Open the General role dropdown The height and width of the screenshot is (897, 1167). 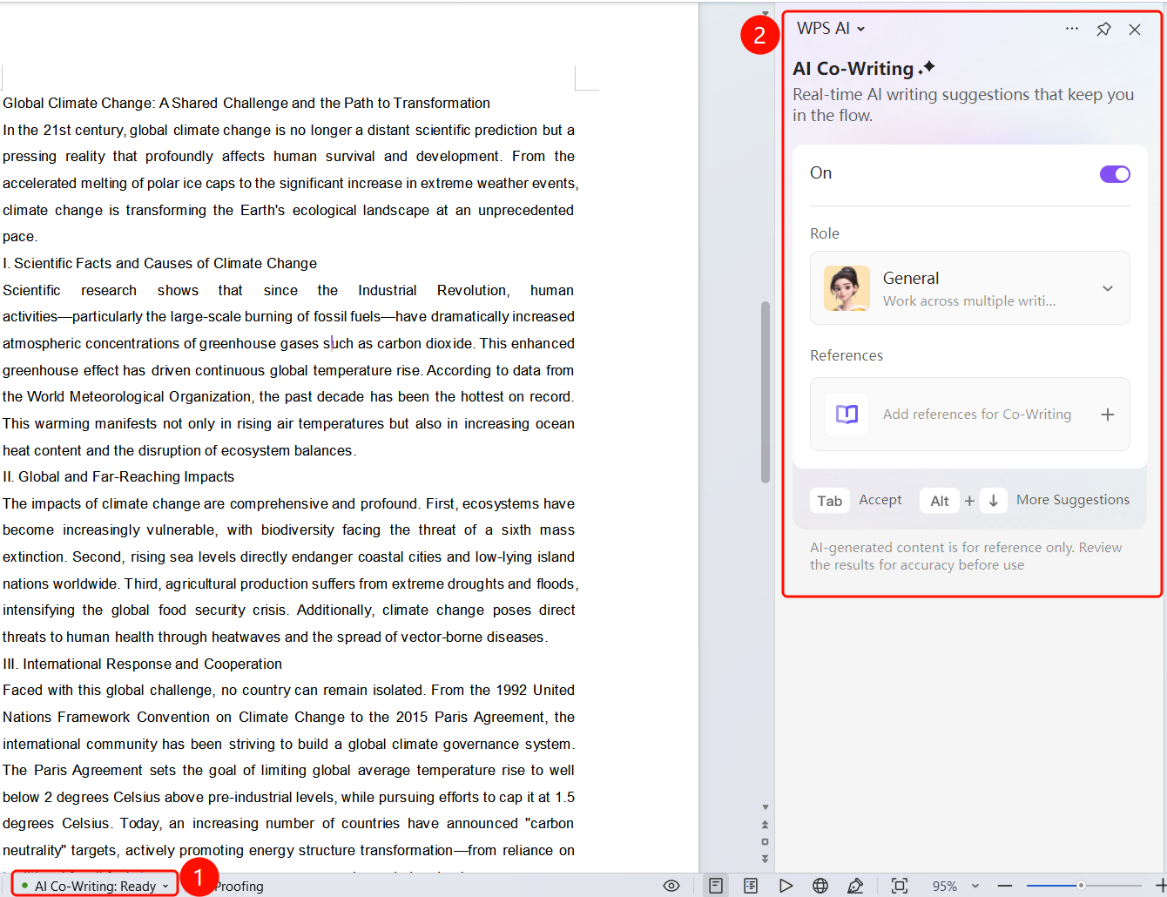[969, 288]
